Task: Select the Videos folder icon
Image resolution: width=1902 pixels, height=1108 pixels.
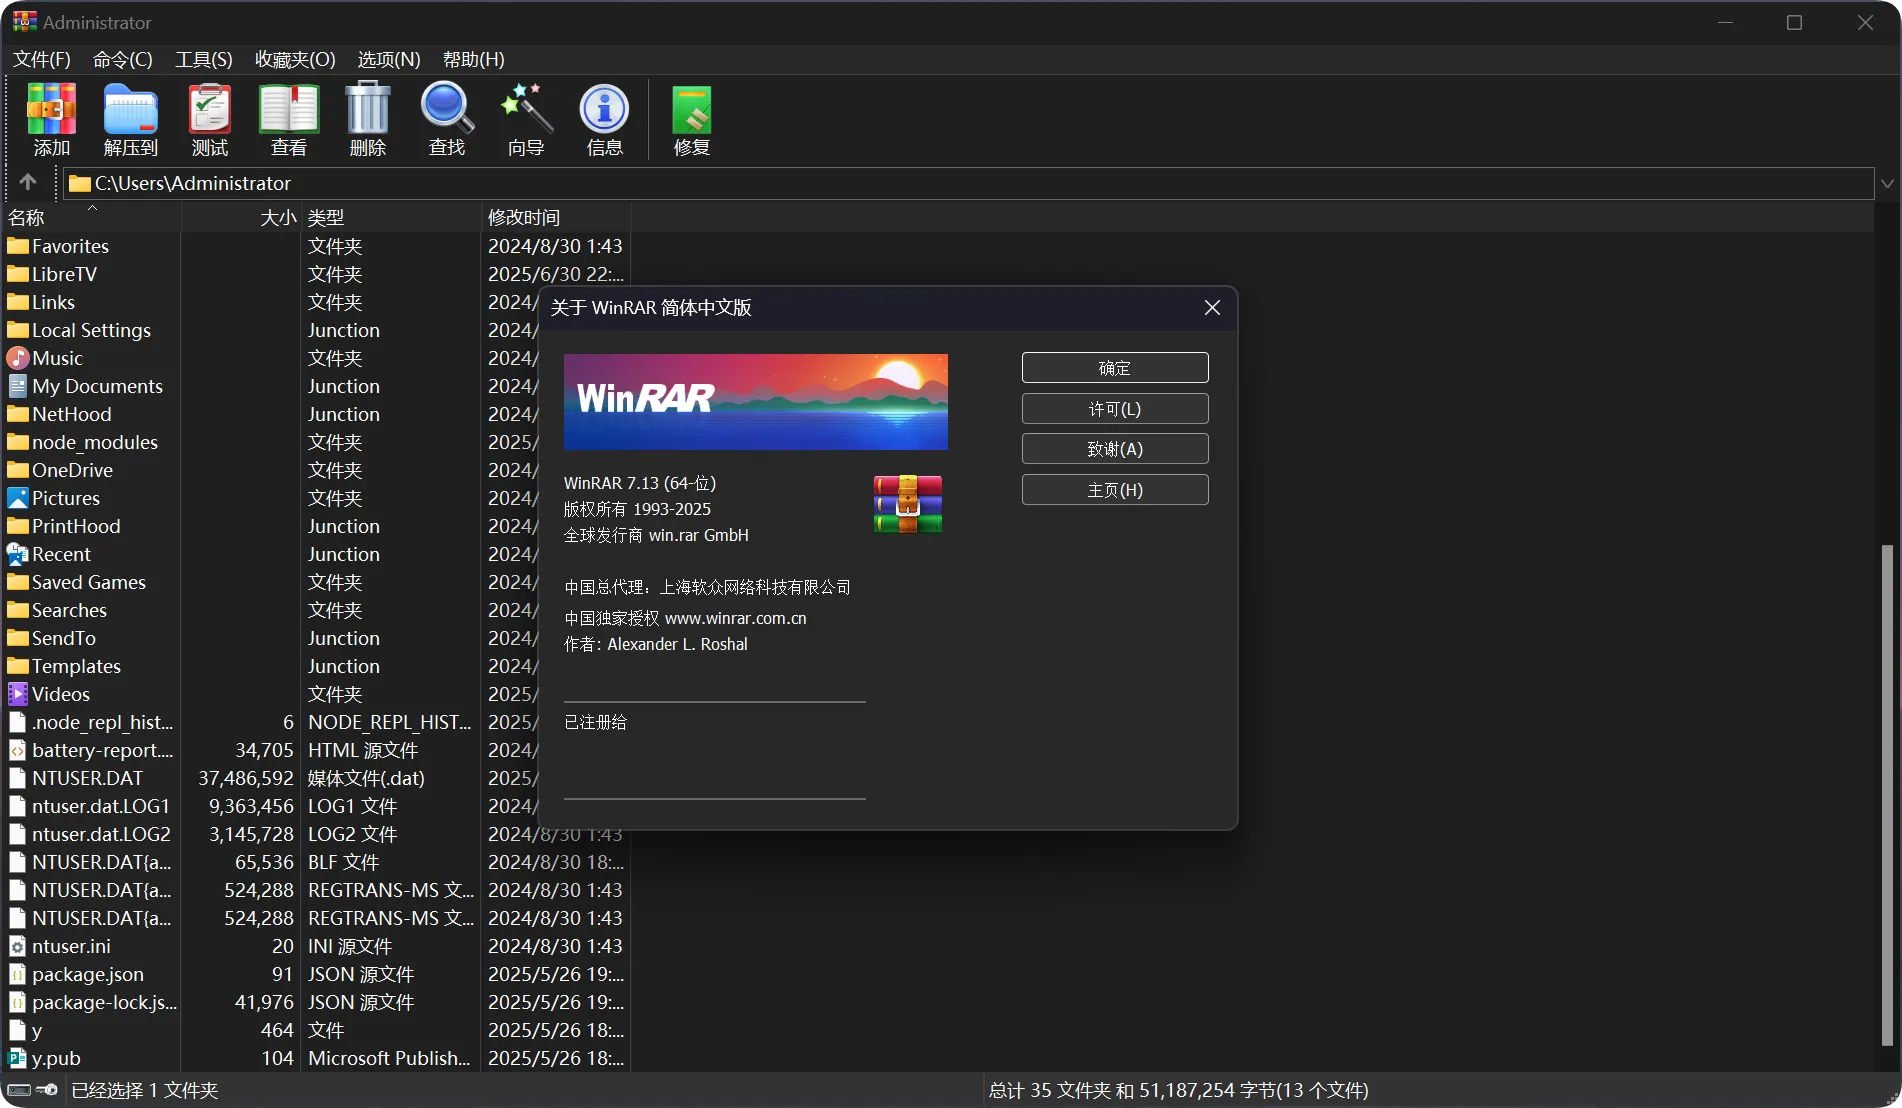Action: 17,694
